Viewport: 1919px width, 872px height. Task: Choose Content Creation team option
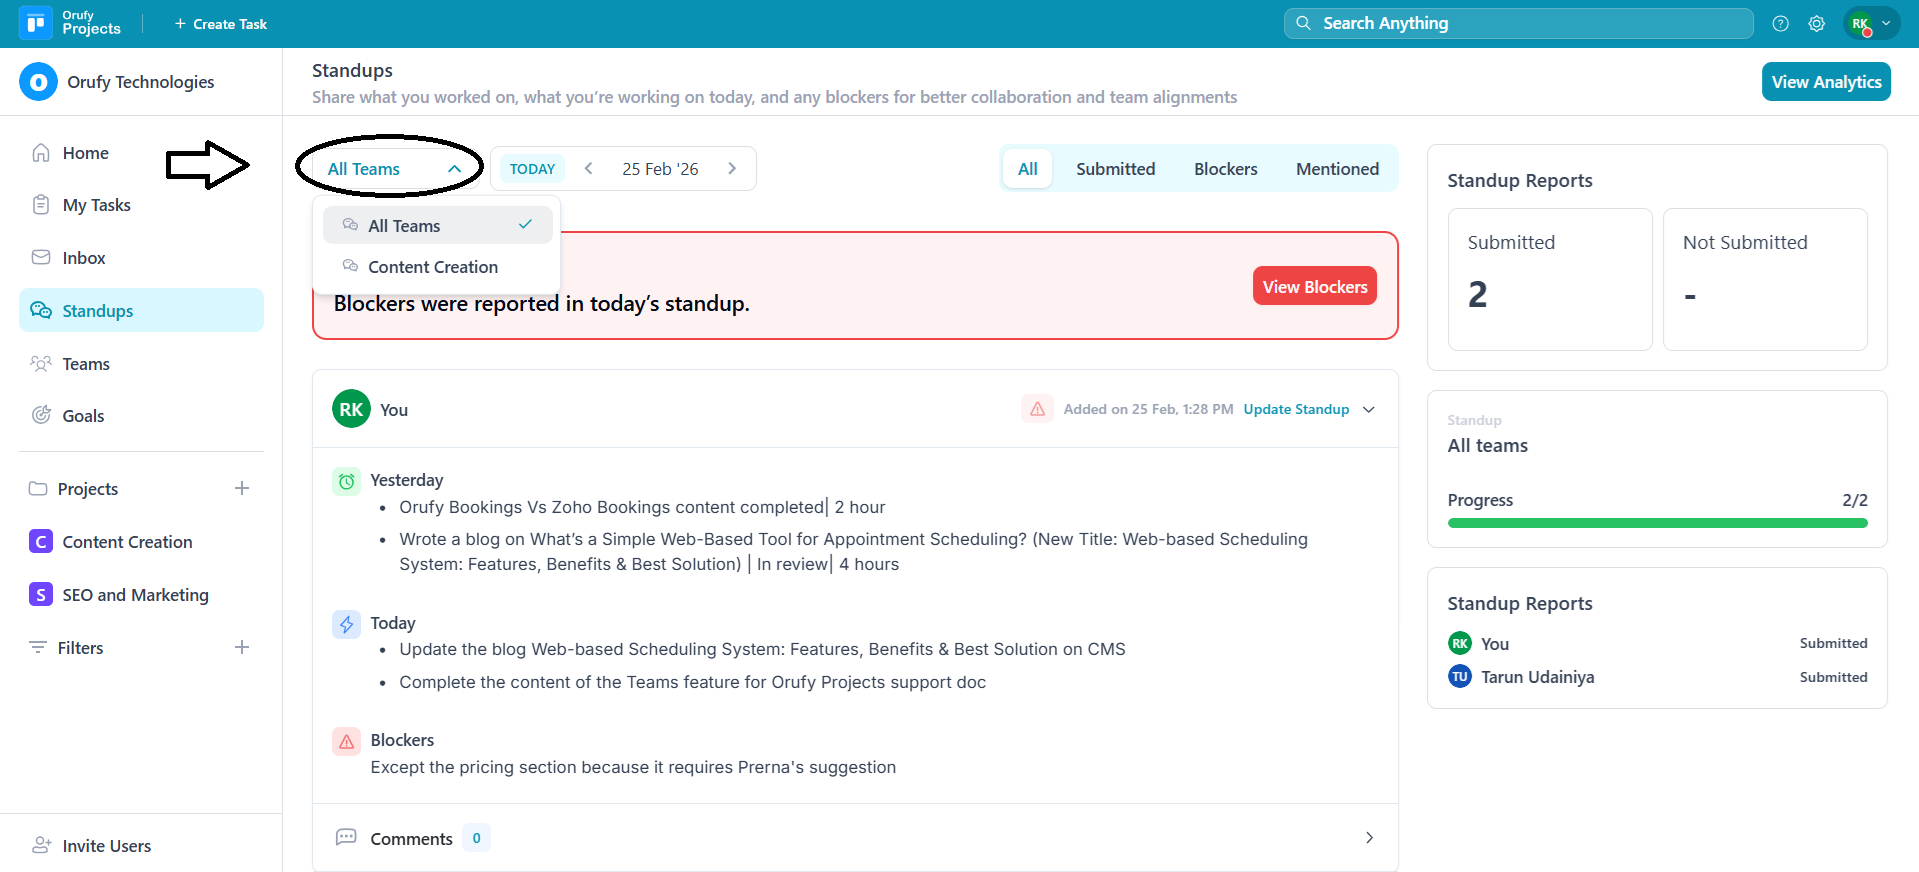(x=433, y=267)
